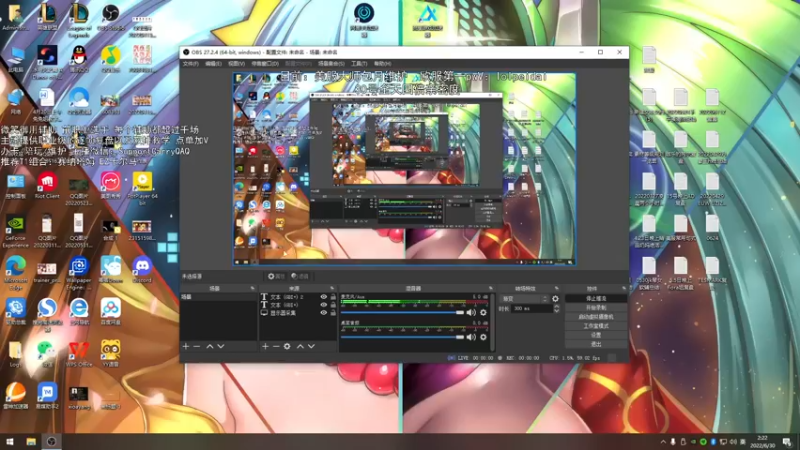Move the scene down in the Scenes panel
This screenshot has width=800, height=450.
tap(221, 346)
